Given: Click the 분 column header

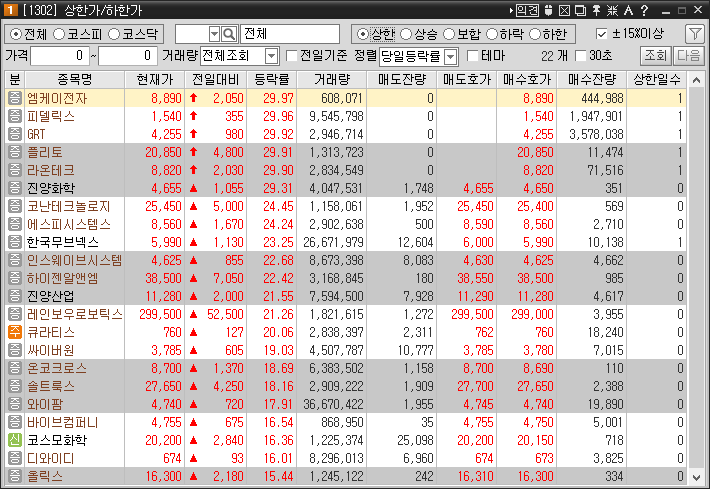Looking at the screenshot, I should click(x=15, y=80).
